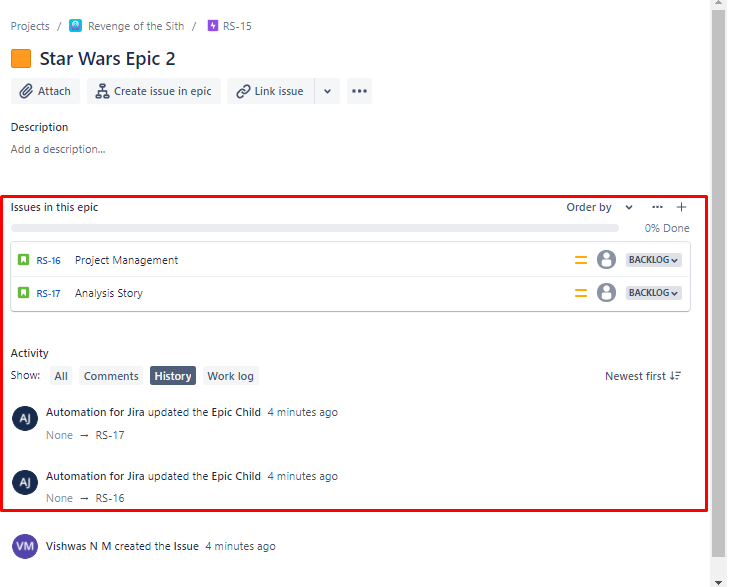The image size is (730, 587).
Task: Click the orange epic color square
Action: 21,59
